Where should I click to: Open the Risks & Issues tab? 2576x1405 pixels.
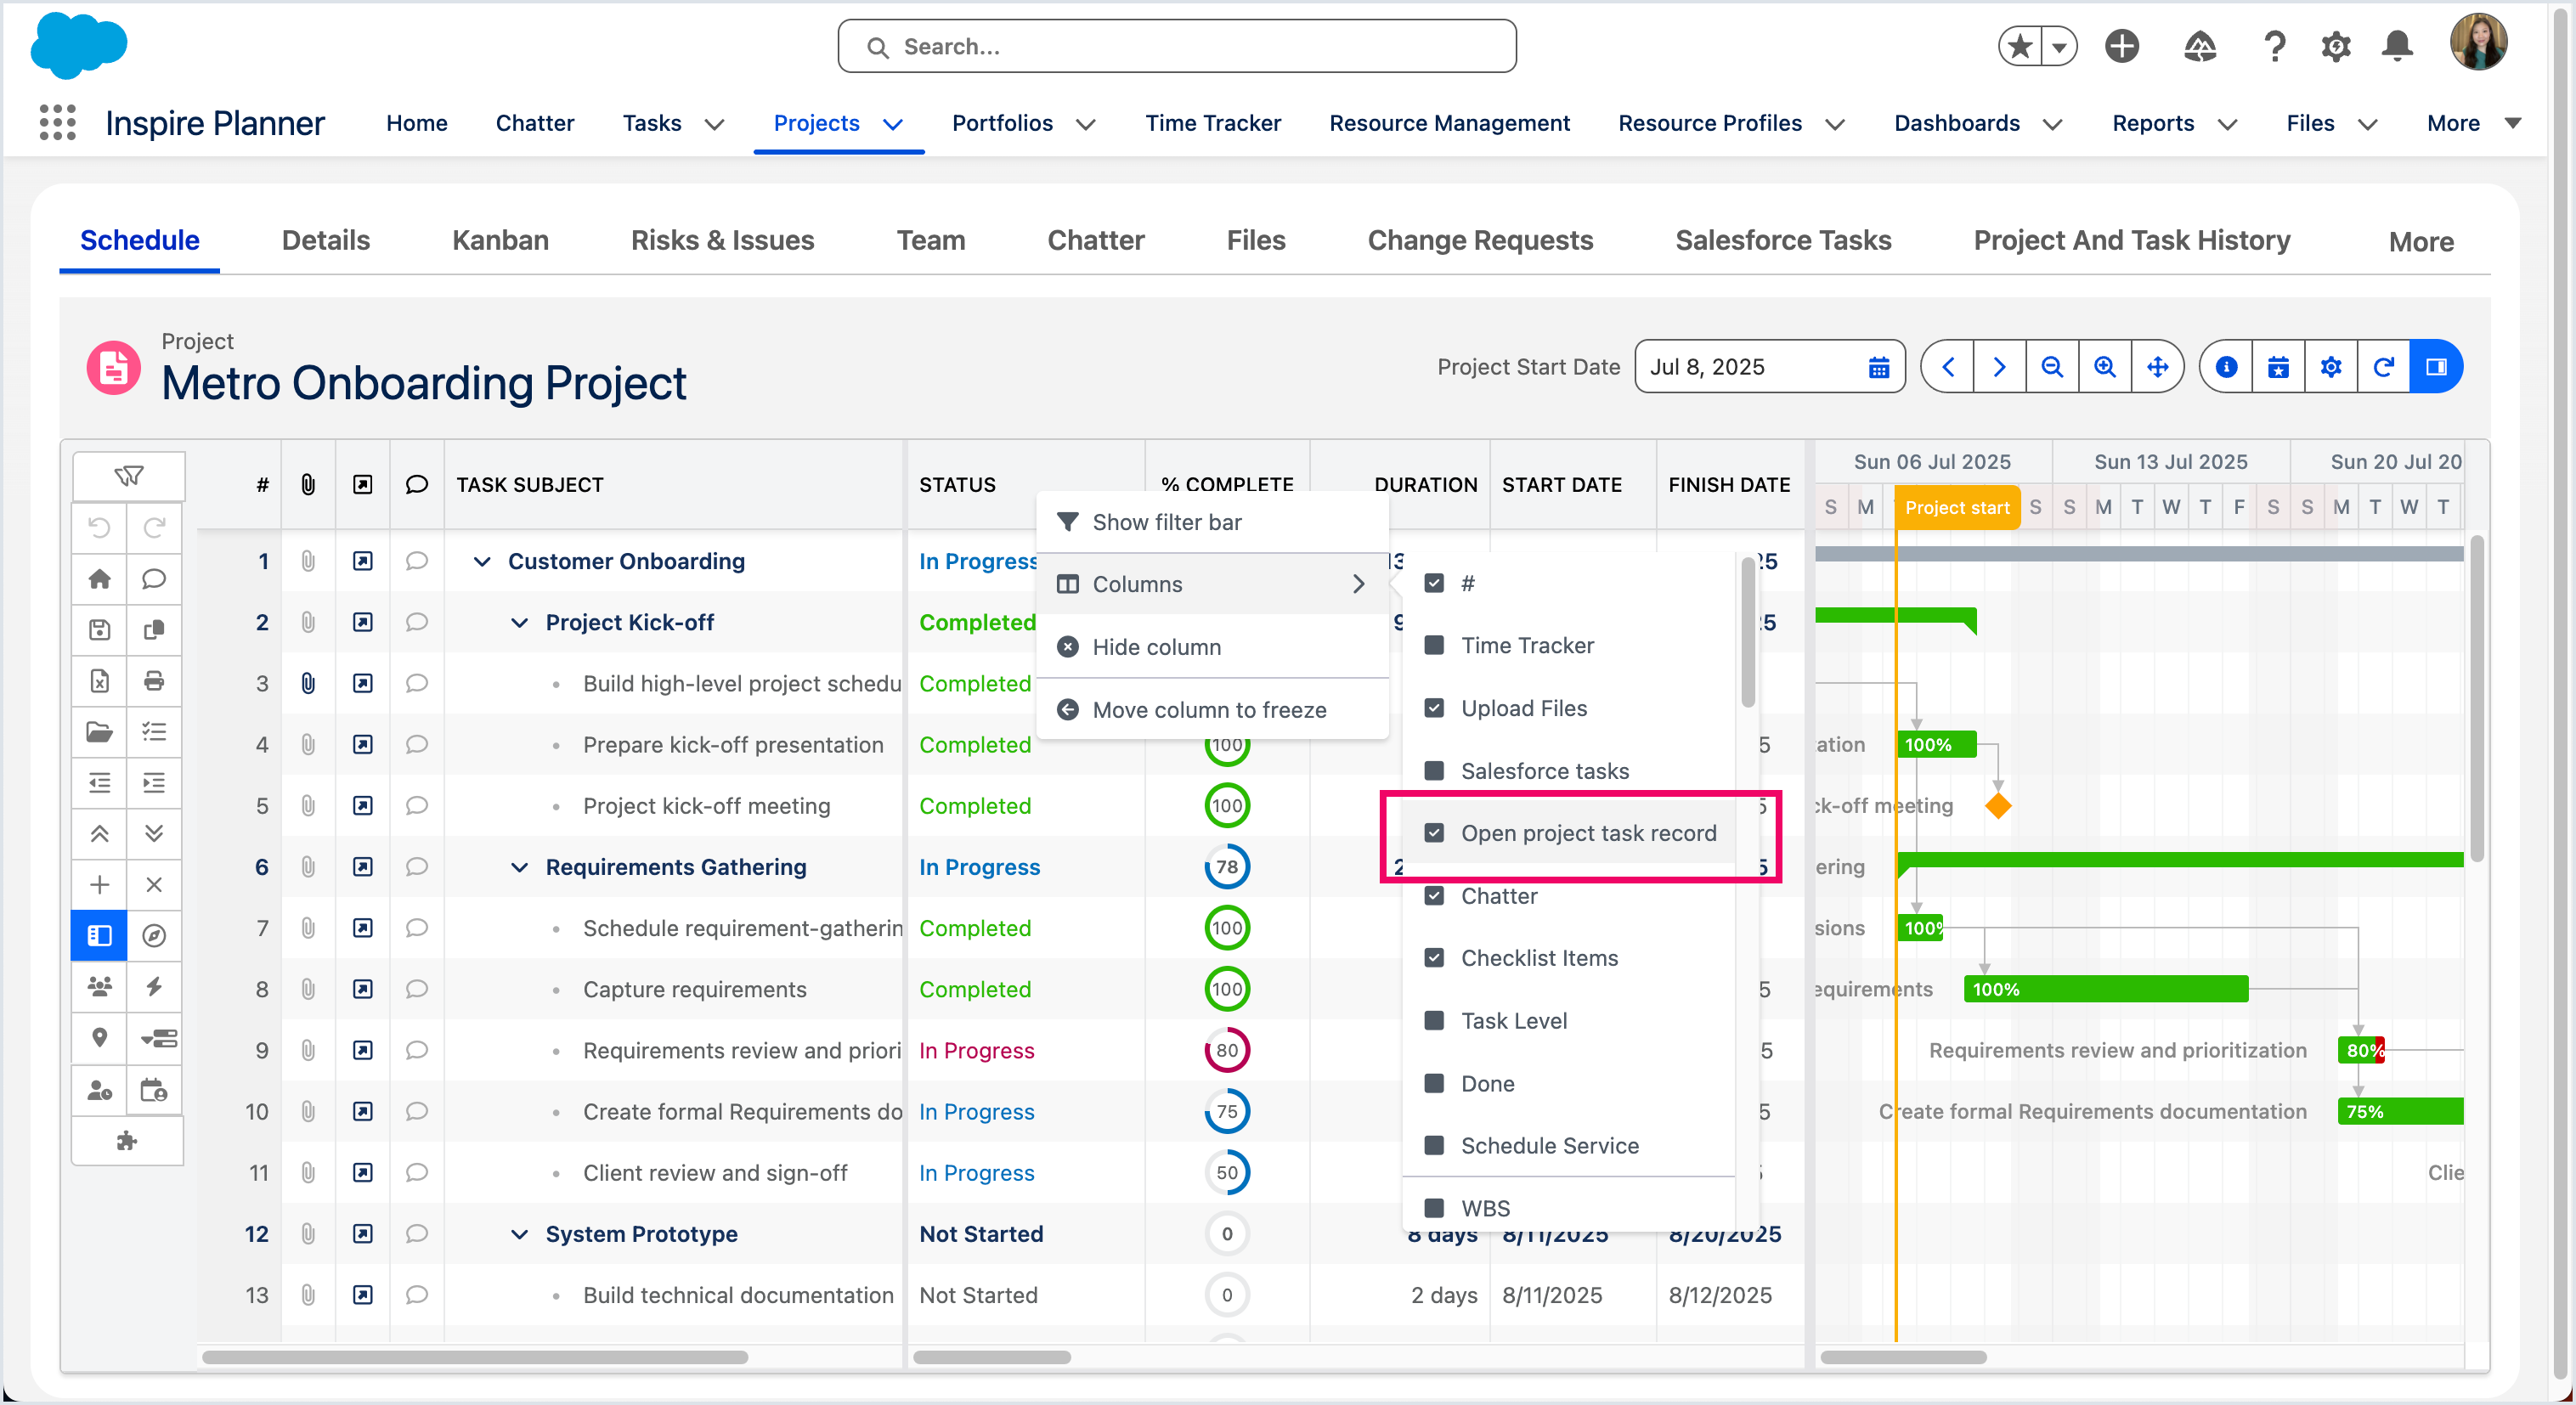(722, 240)
